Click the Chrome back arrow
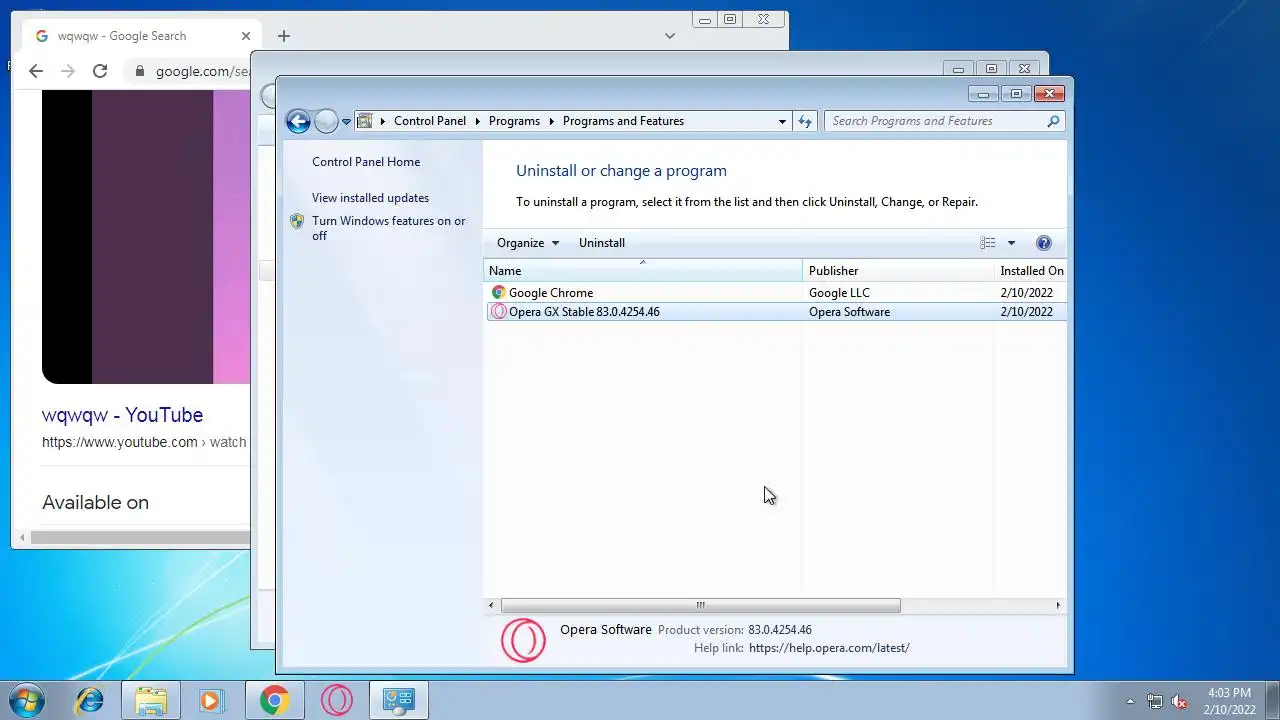 [36, 71]
